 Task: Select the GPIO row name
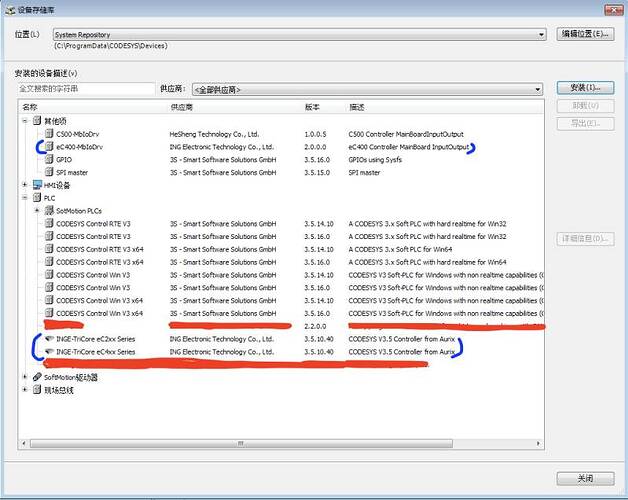(64, 159)
